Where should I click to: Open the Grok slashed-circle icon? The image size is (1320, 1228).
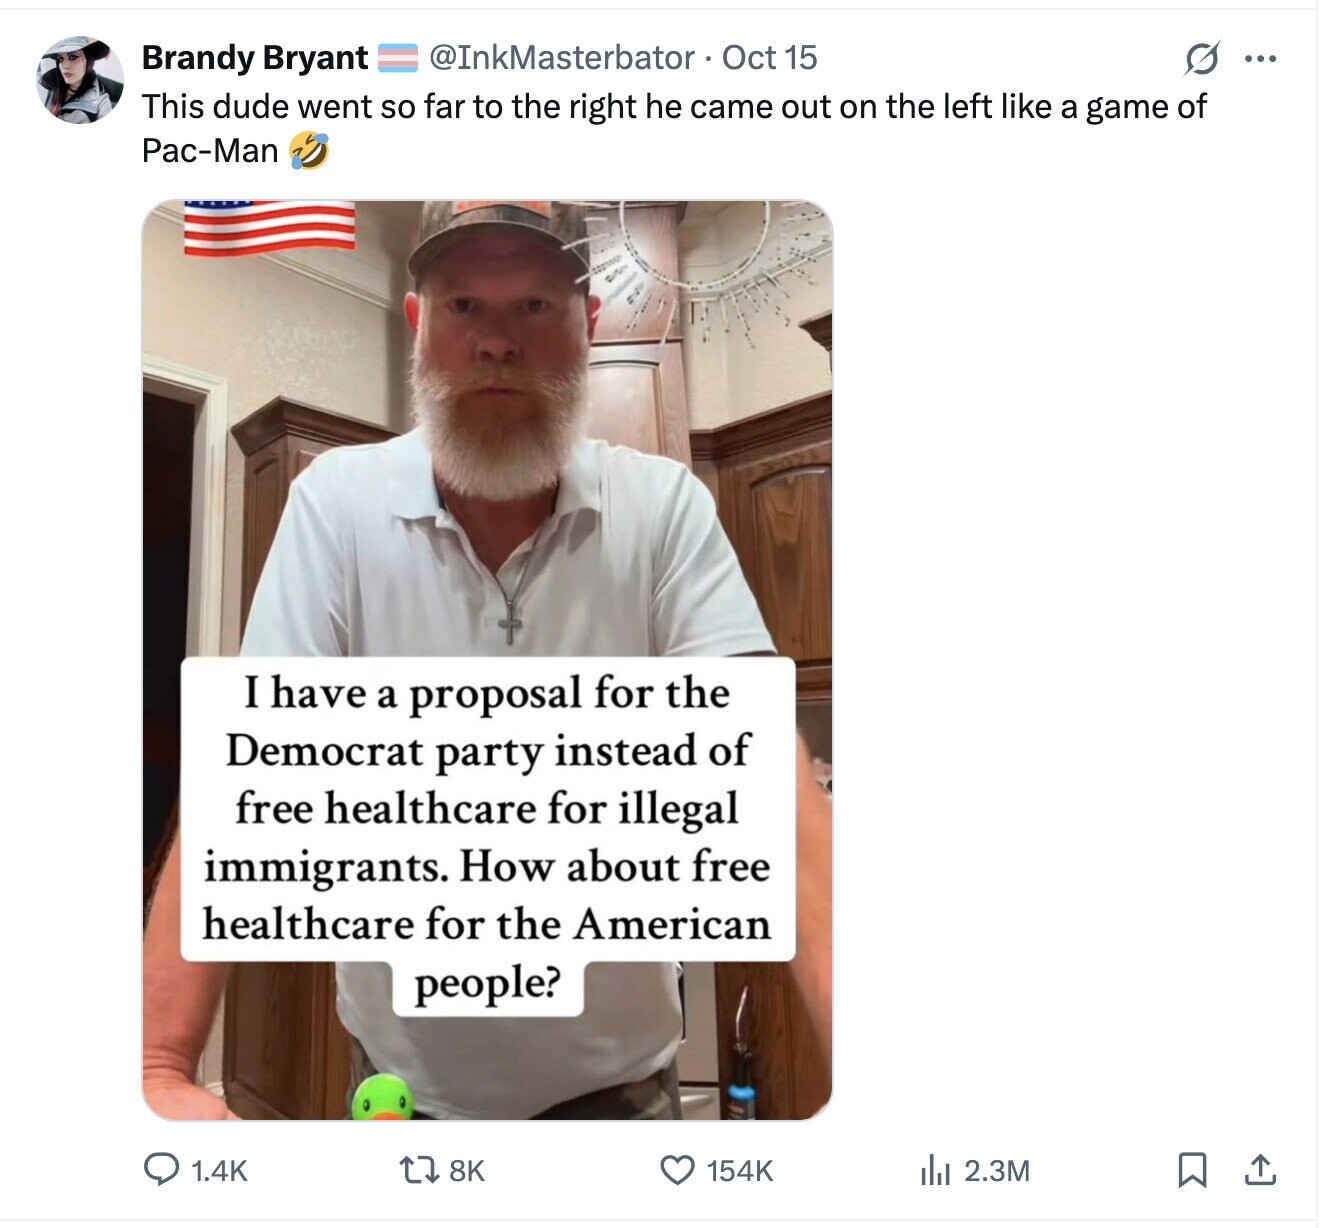[x=1200, y=60]
